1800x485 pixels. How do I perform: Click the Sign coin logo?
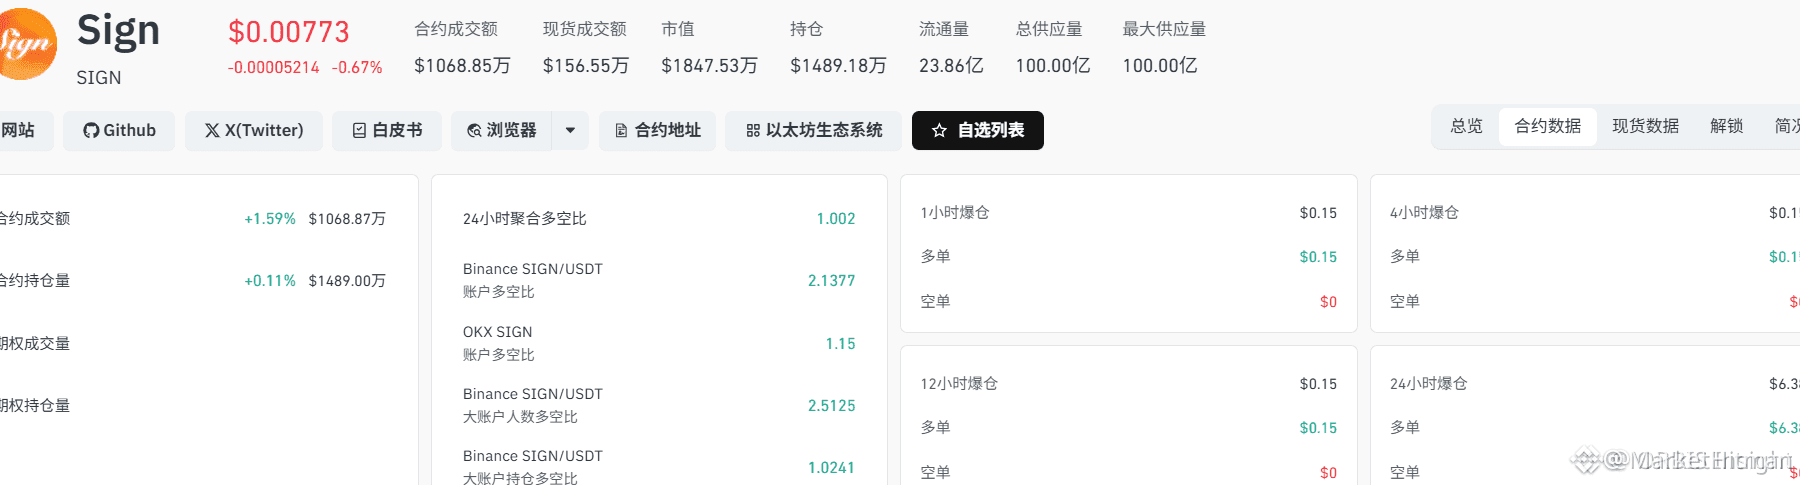point(25,44)
